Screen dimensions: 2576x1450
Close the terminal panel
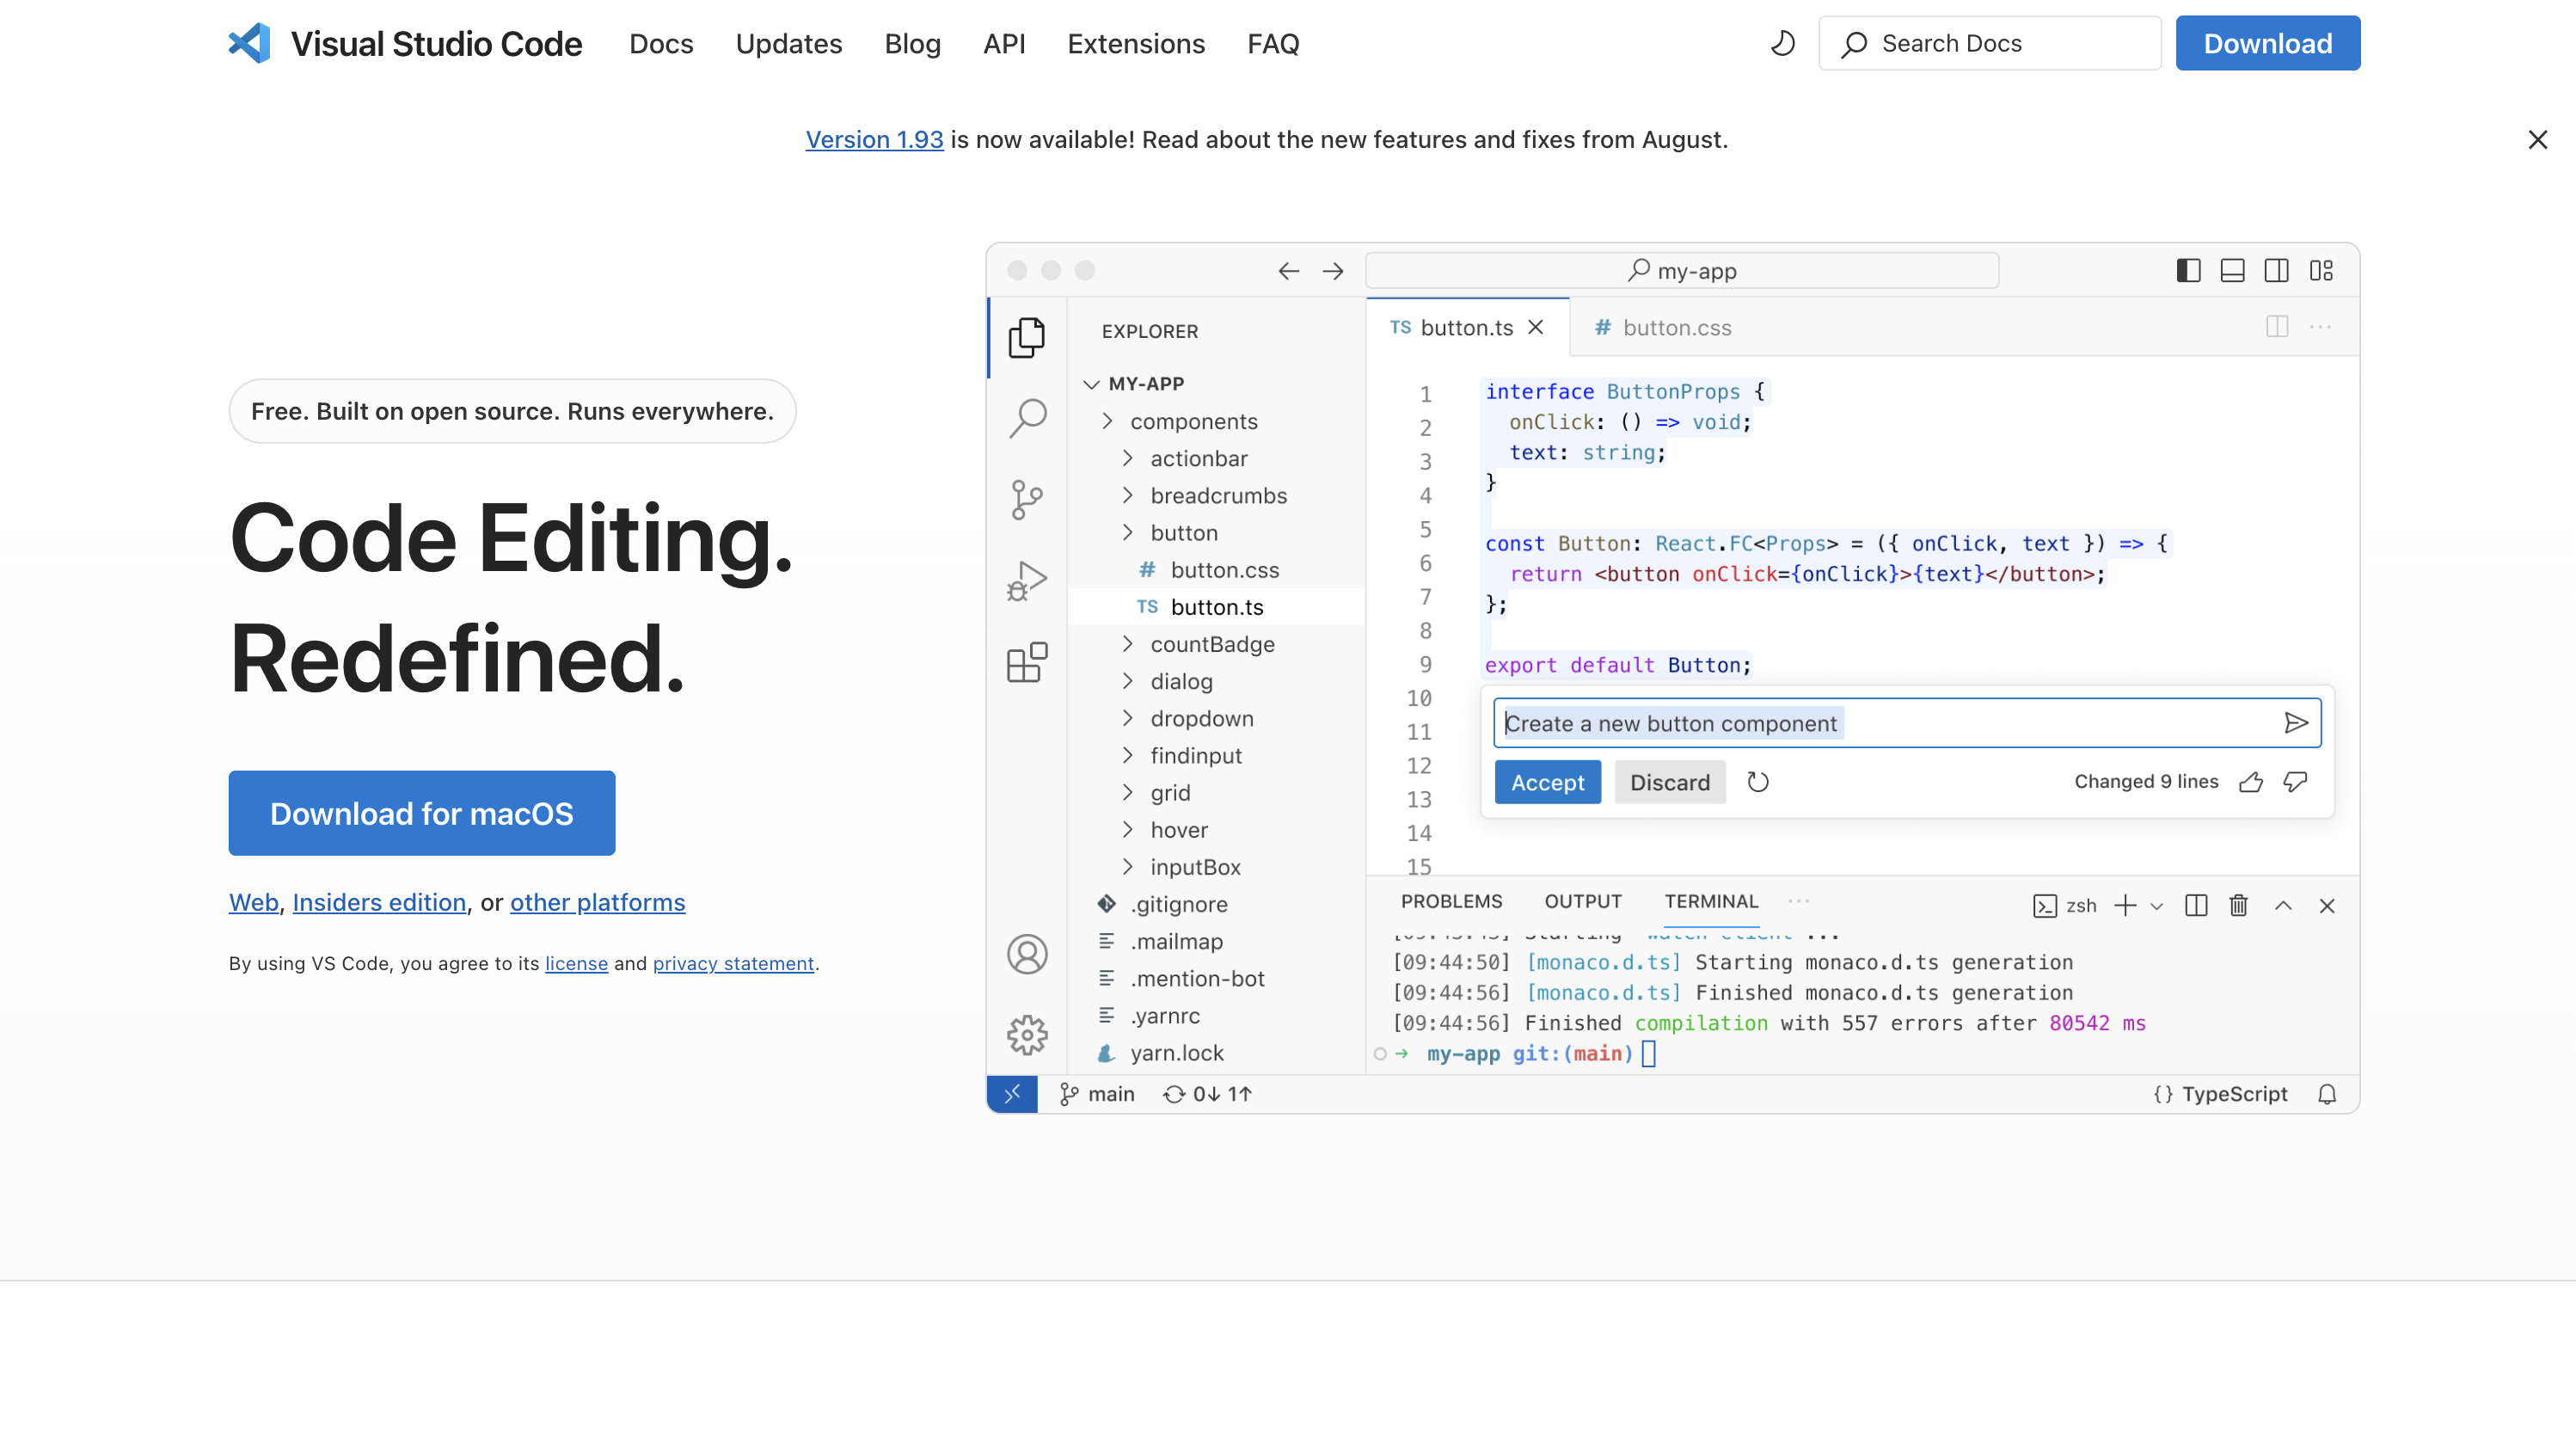pos(2327,905)
